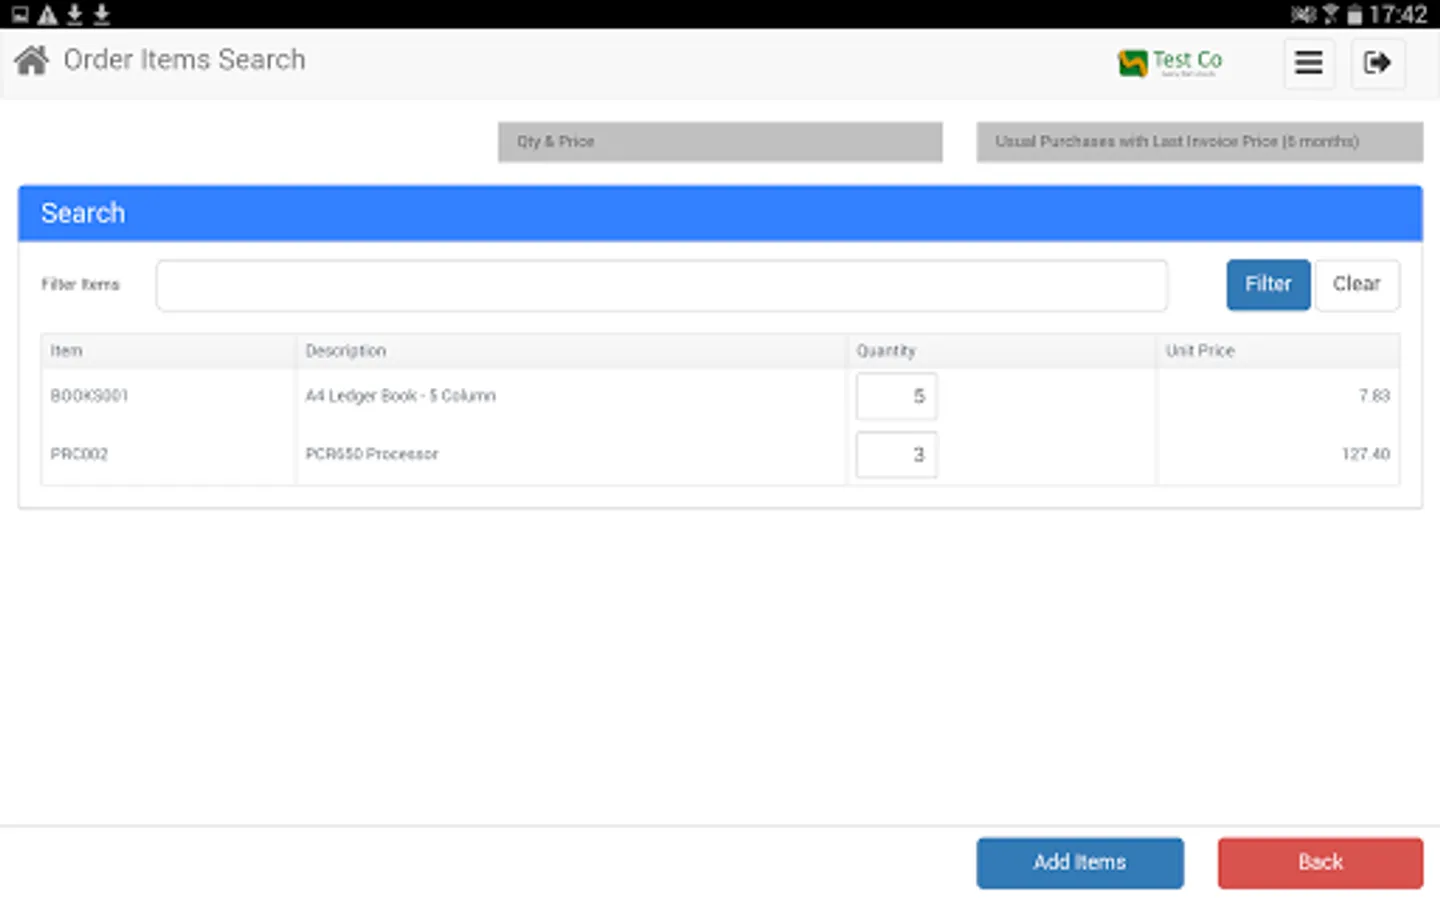Edit the quantity for PRC002 processor
The width and height of the screenshot is (1440, 900).
(x=895, y=454)
